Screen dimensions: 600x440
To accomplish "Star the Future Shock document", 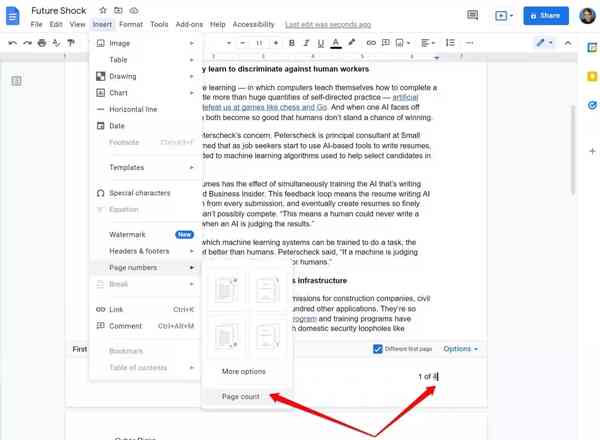I will click(x=103, y=10).
